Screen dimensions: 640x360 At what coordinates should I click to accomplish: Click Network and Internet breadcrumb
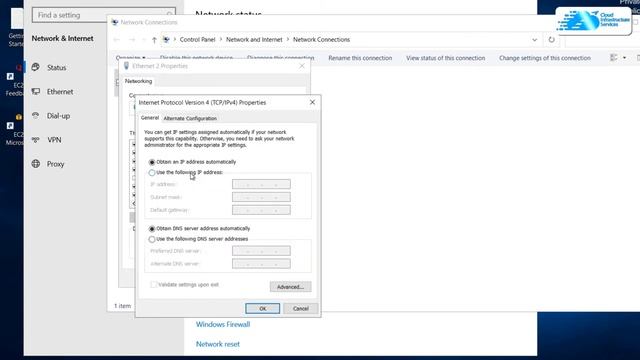point(254,40)
